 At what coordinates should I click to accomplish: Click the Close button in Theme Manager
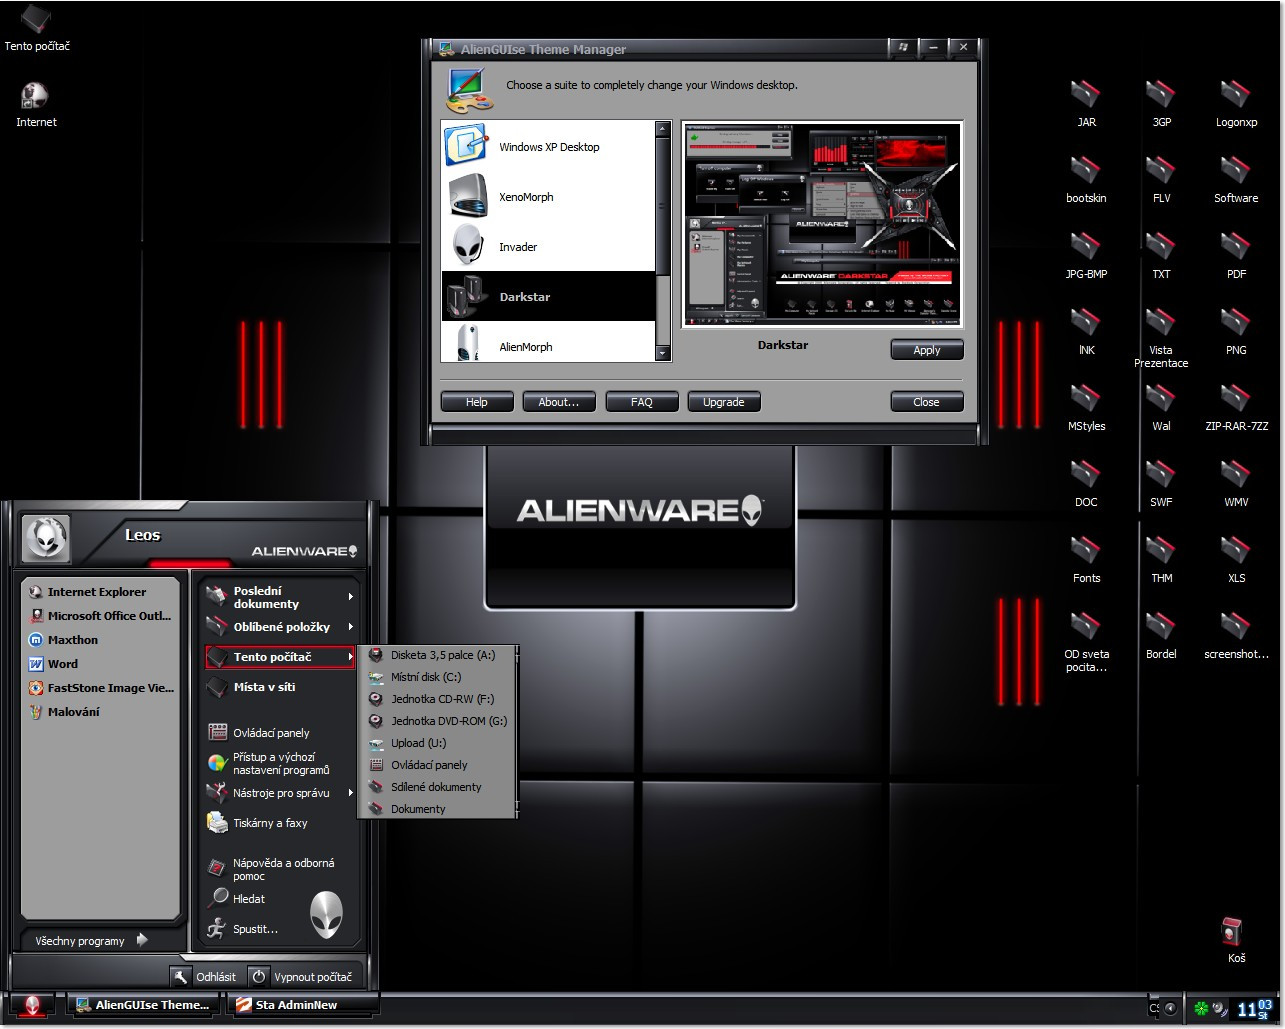[x=927, y=401]
